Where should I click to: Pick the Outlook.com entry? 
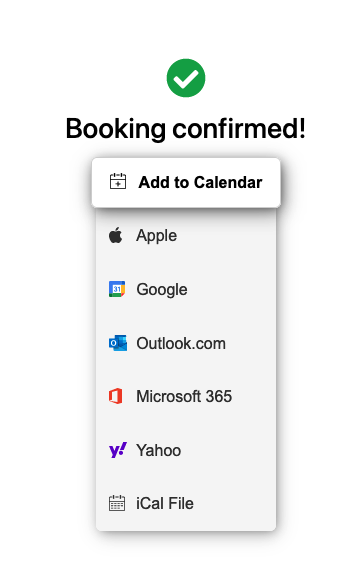pyautogui.click(x=186, y=343)
